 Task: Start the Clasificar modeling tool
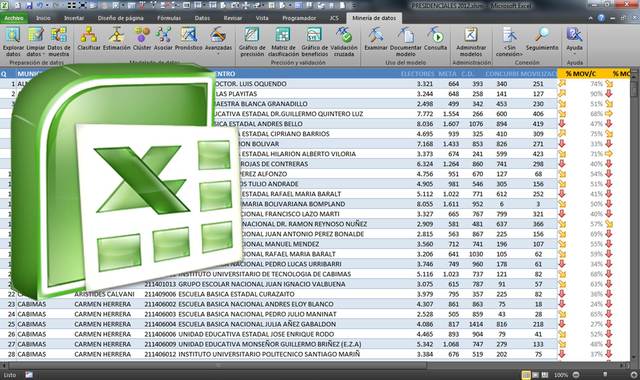click(x=89, y=39)
